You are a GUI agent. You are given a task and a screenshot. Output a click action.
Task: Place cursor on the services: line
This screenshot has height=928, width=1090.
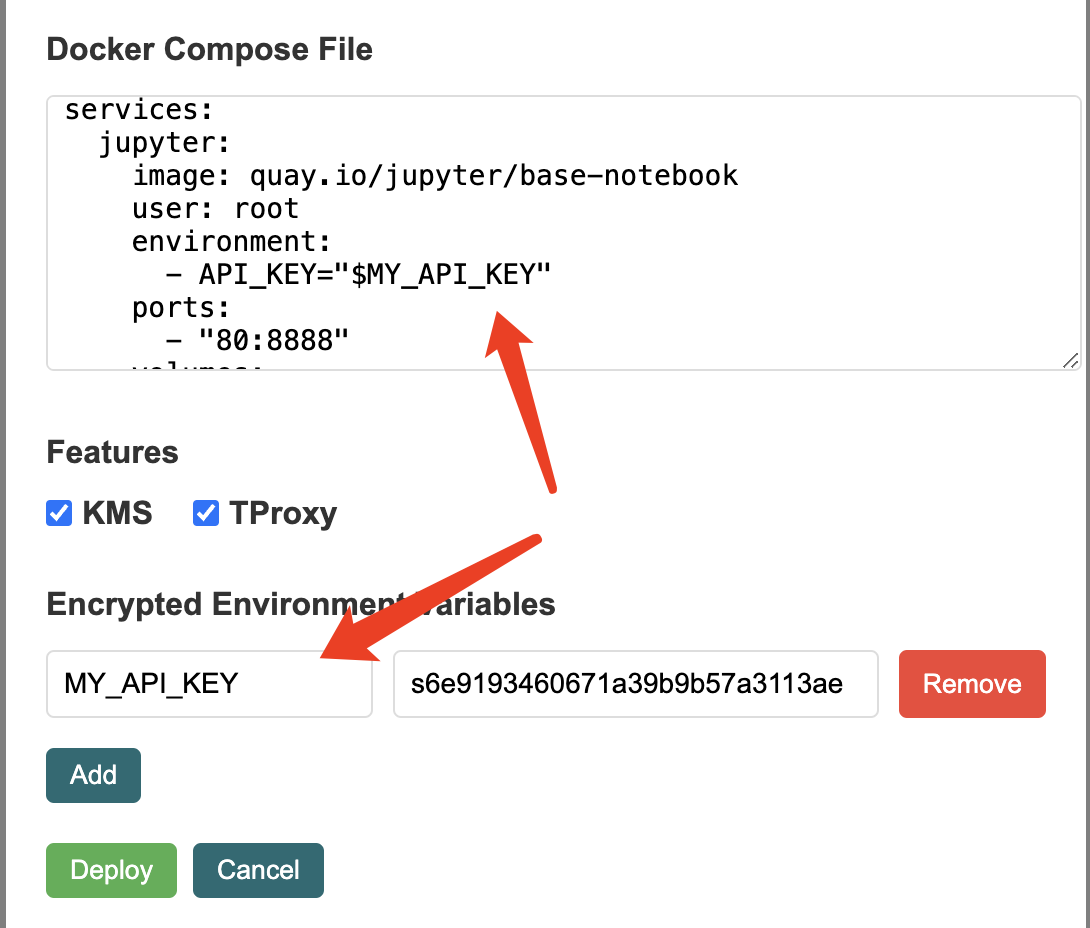pyautogui.click(x=138, y=110)
